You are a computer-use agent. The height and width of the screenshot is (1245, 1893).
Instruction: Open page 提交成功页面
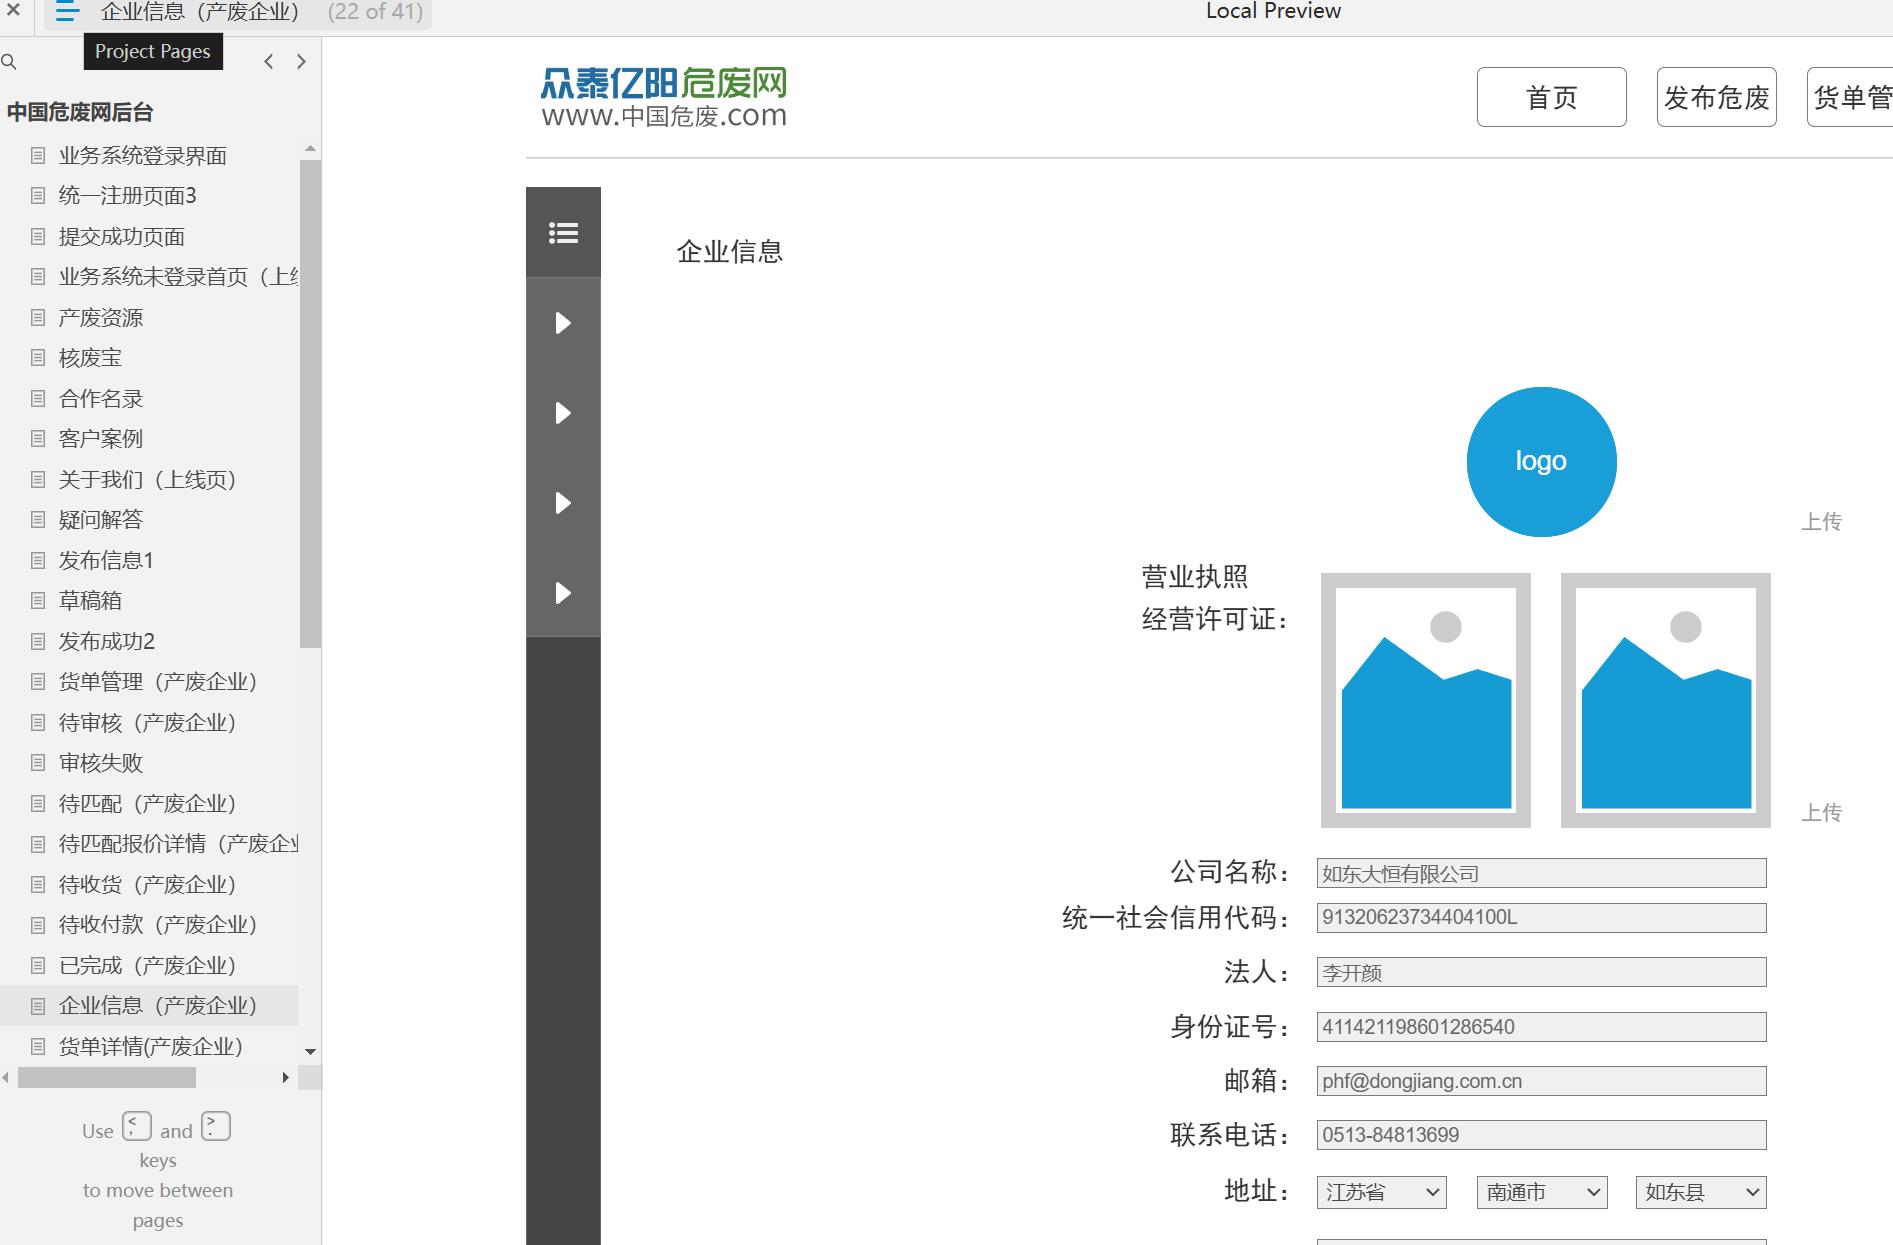click(122, 237)
